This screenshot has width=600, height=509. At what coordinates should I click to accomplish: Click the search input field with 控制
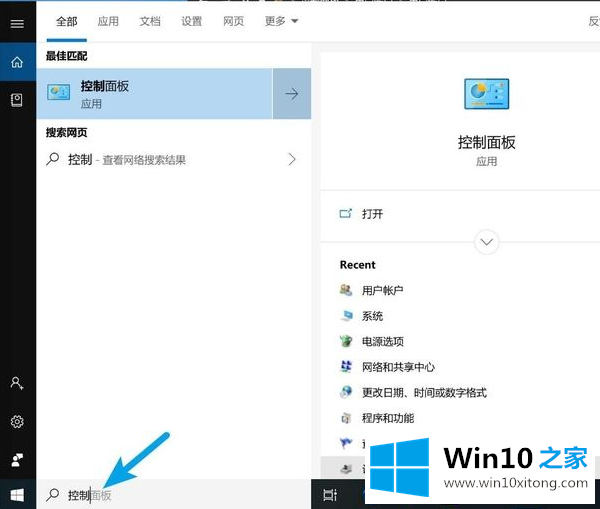click(x=174, y=495)
